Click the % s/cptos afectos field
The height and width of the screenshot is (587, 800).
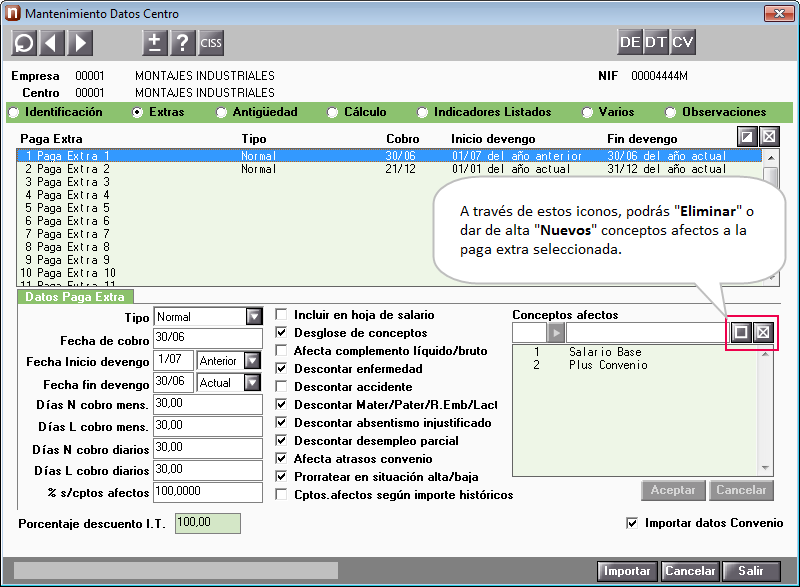(x=208, y=492)
